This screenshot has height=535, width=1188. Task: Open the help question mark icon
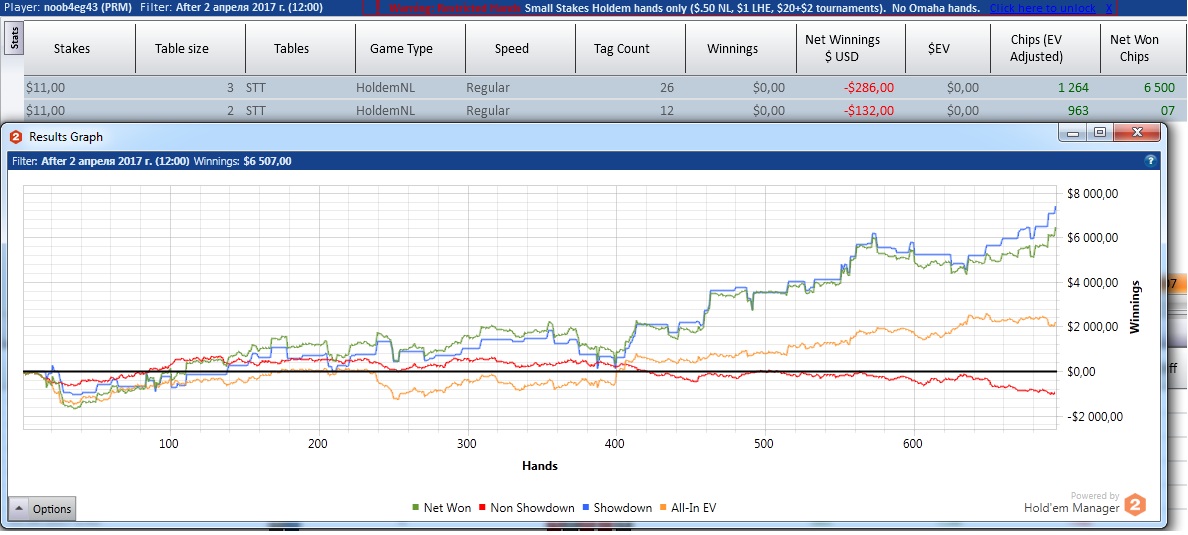1151,159
